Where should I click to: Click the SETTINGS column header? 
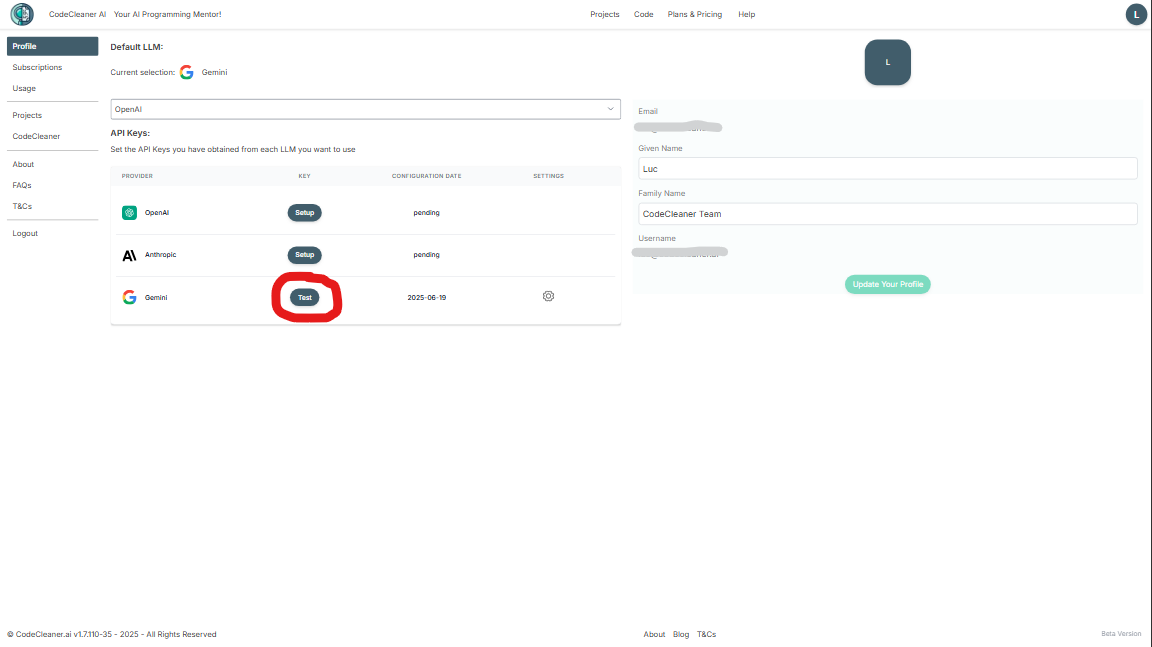click(x=548, y=176)
